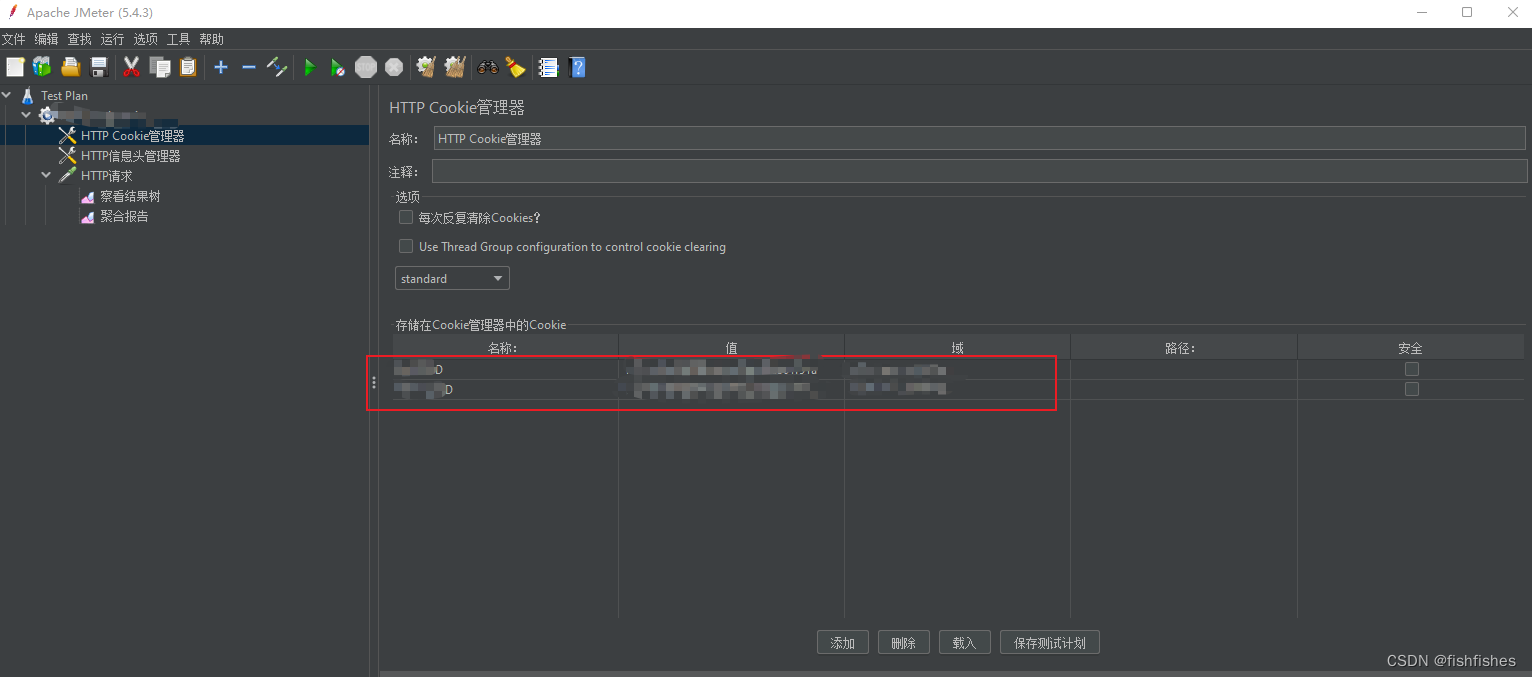Open the 工具 menu
Viewport: 1532px width, 677px height.
[178, 39]
